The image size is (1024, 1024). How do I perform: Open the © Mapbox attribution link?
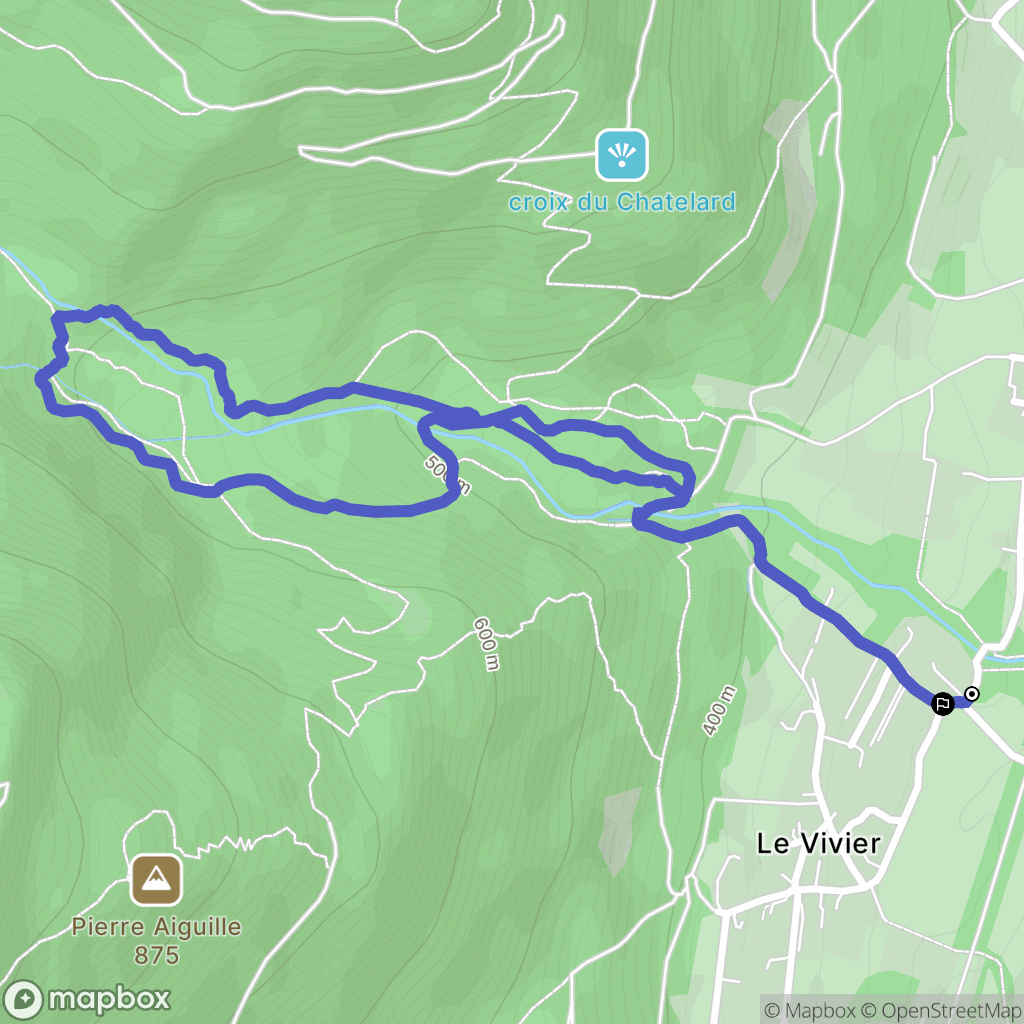808,1010
